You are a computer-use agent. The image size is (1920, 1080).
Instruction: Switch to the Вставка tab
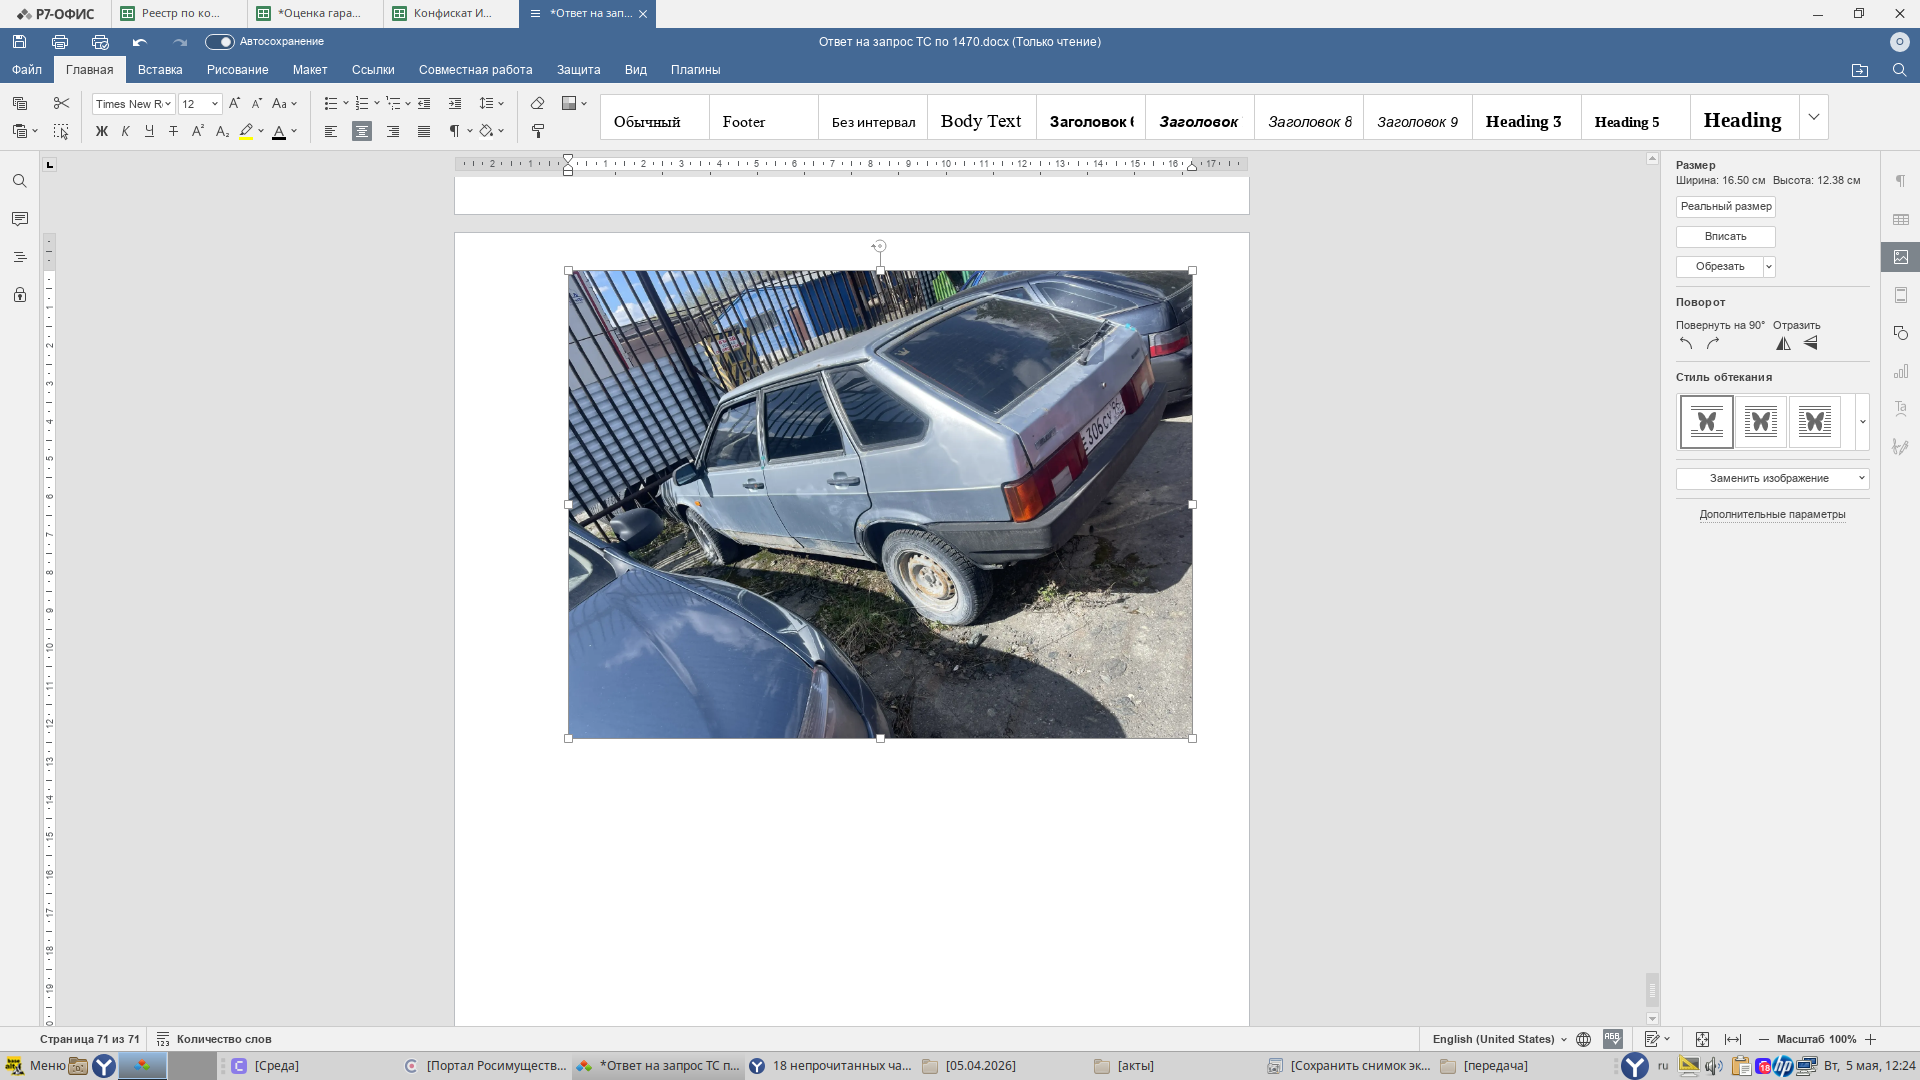point(160,70)
